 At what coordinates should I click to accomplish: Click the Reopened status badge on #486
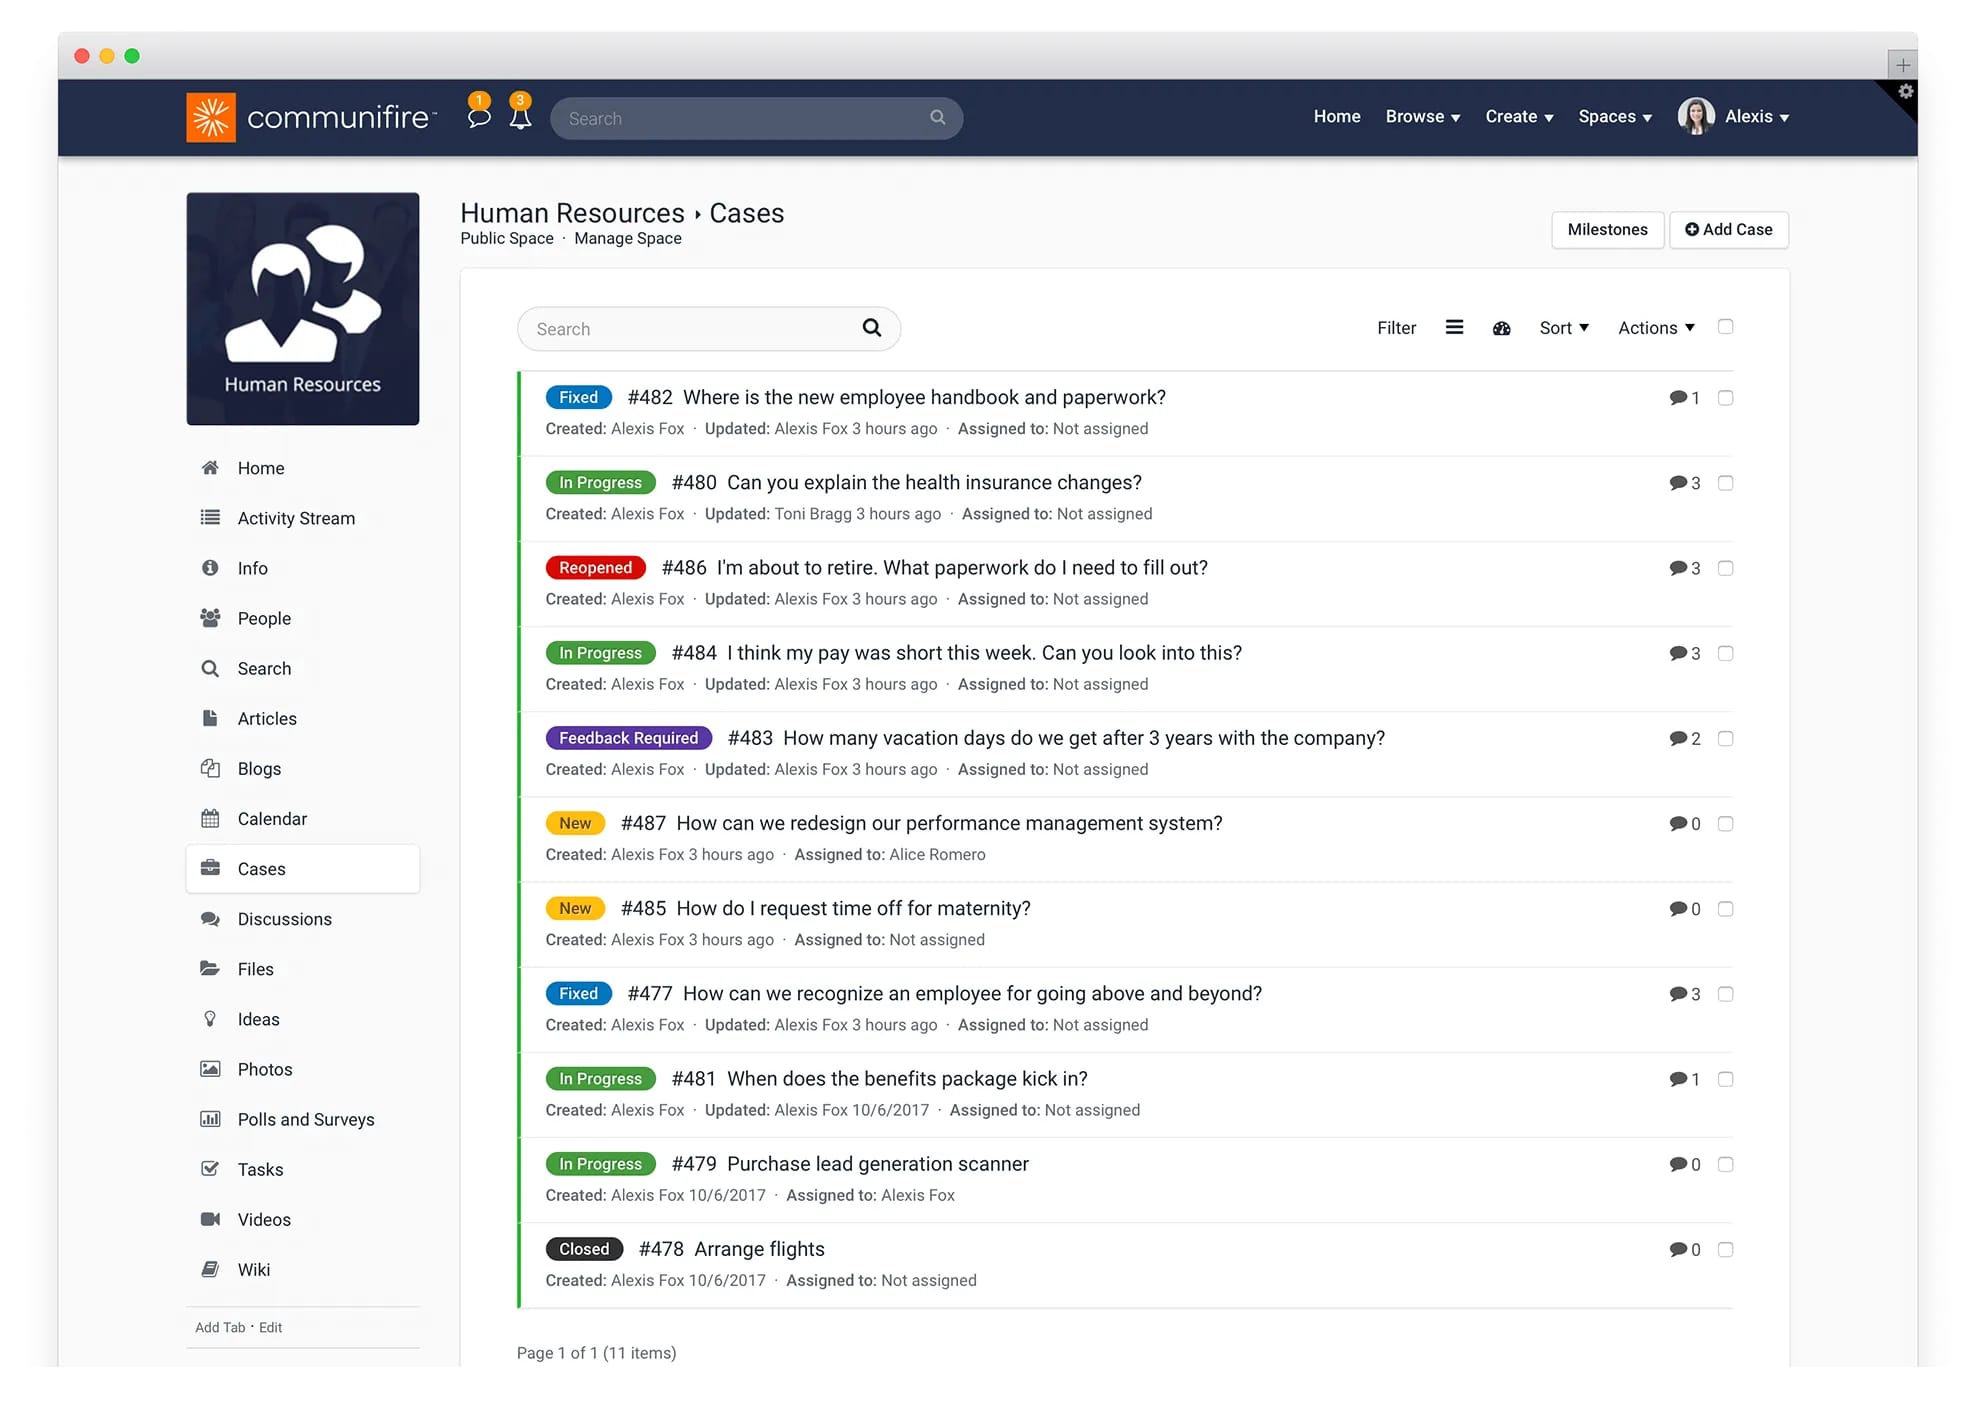[595, 568]
